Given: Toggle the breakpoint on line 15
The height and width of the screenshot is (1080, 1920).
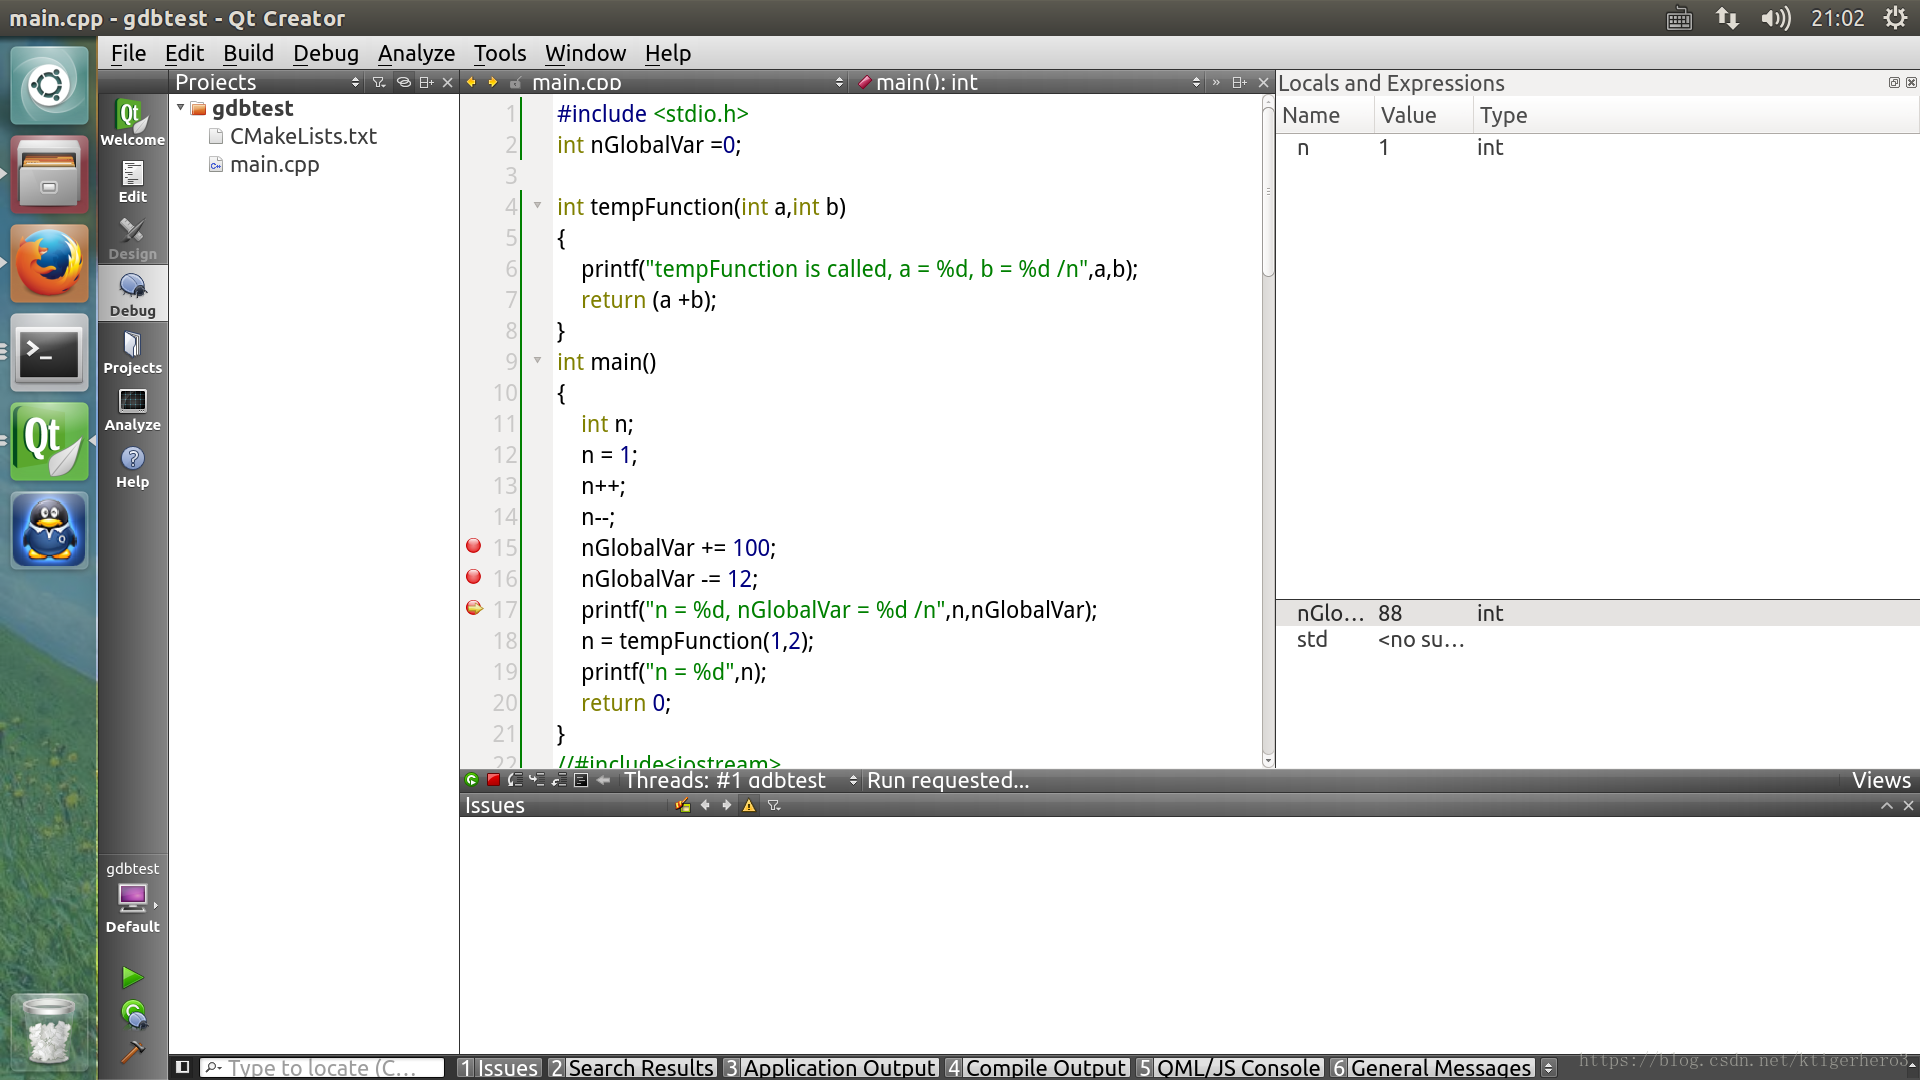Looking at the screenshot, I should [474, 546].
